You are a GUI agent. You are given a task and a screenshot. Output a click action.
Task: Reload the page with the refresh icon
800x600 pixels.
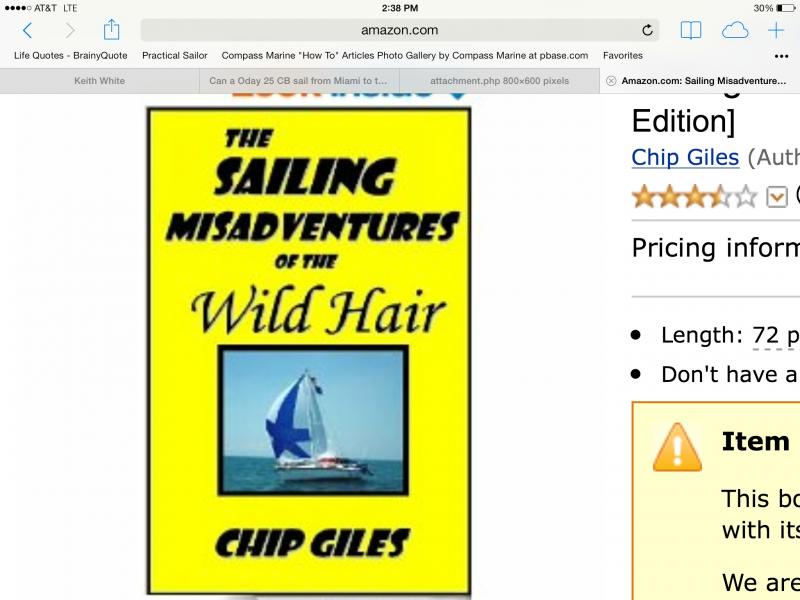pos(647,30)
